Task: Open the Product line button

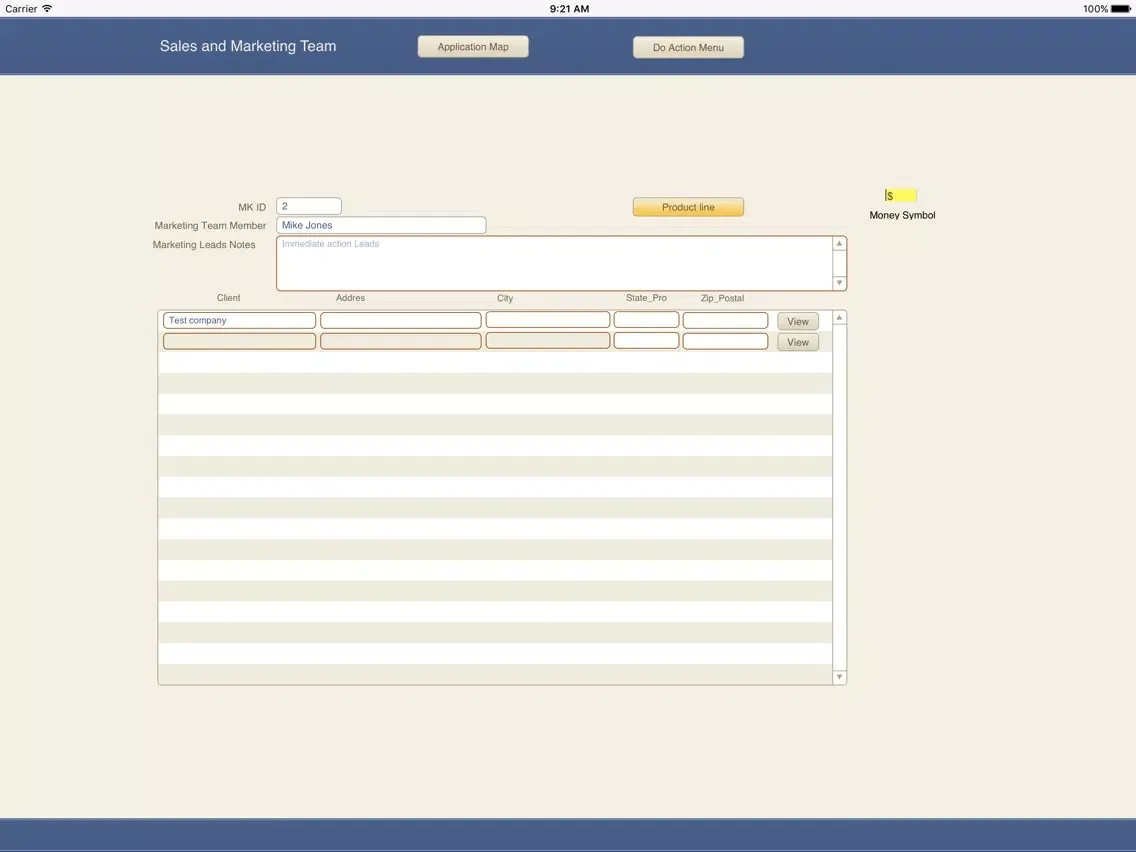Action: coord(688,207)
